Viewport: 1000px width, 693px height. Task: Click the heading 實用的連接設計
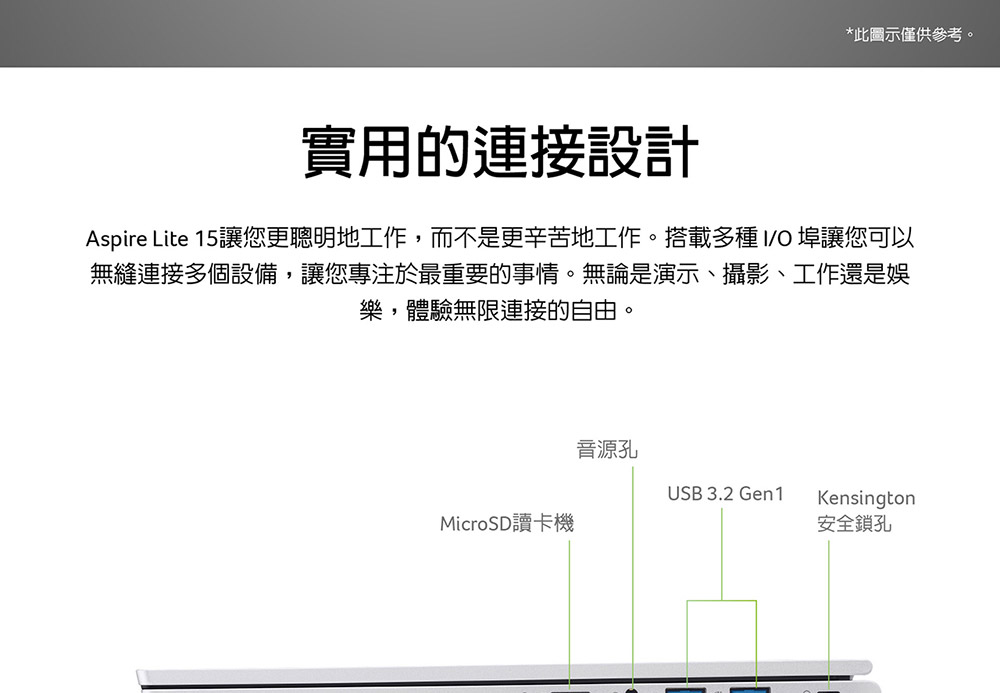pos(500,152)
